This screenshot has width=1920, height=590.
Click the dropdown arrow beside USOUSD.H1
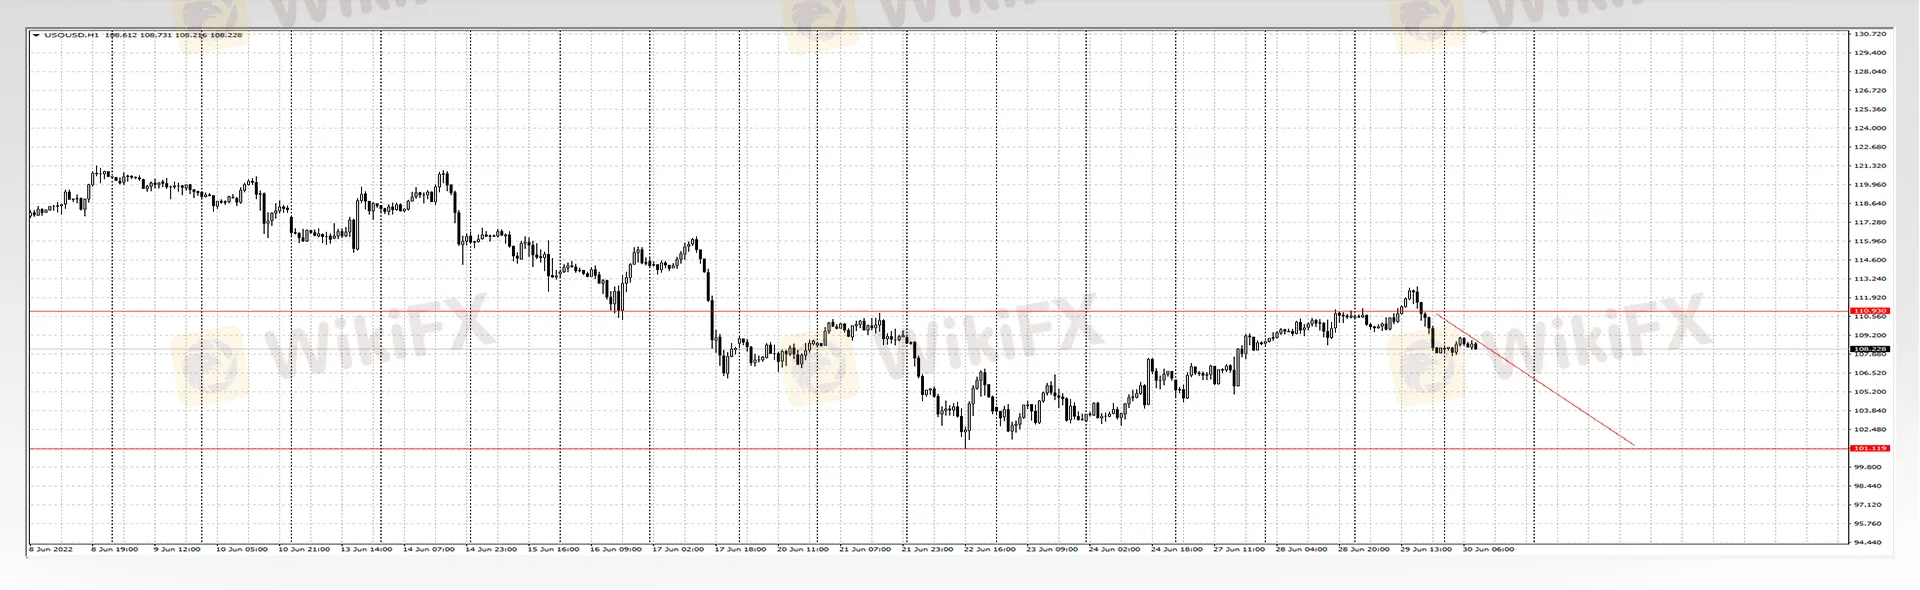[36, 35]
